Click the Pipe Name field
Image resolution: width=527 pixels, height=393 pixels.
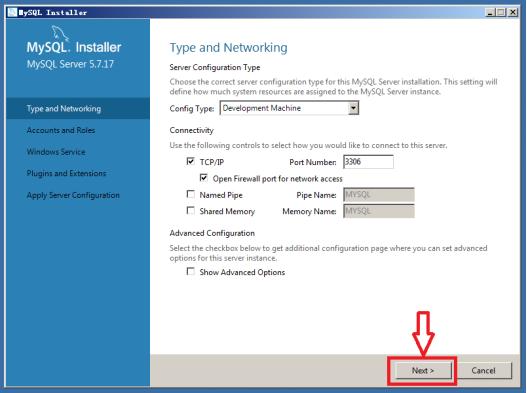coord(379,195)
